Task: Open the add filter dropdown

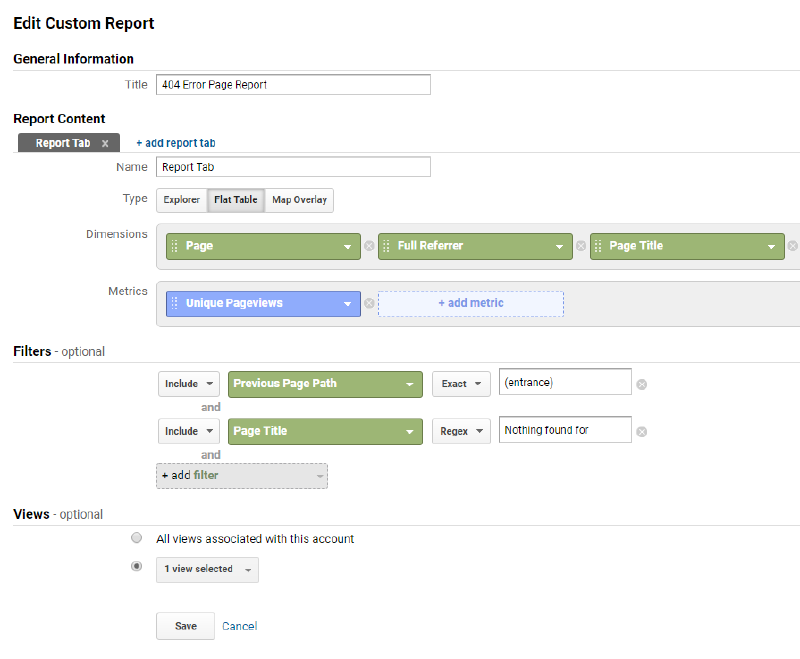Action: pyautogui.click(x=242, y=476)
